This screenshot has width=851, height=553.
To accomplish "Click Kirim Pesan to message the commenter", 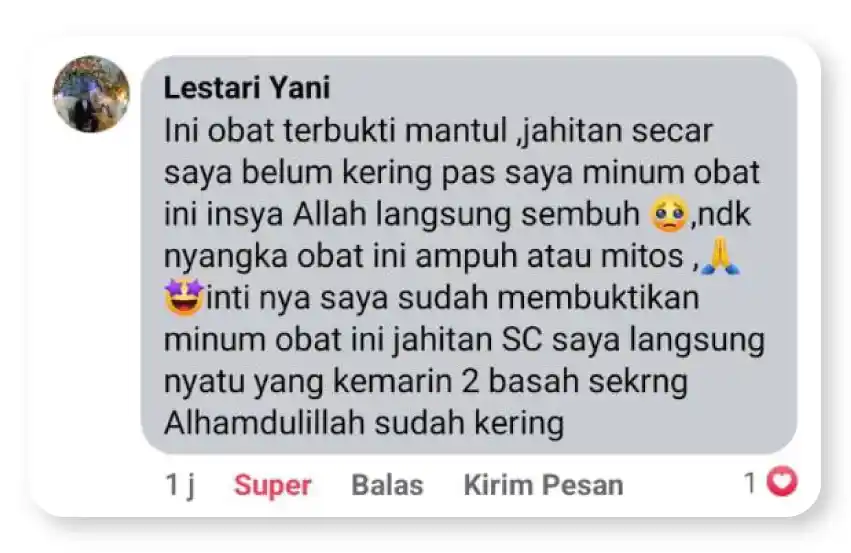I will click(x=543, y=485).
